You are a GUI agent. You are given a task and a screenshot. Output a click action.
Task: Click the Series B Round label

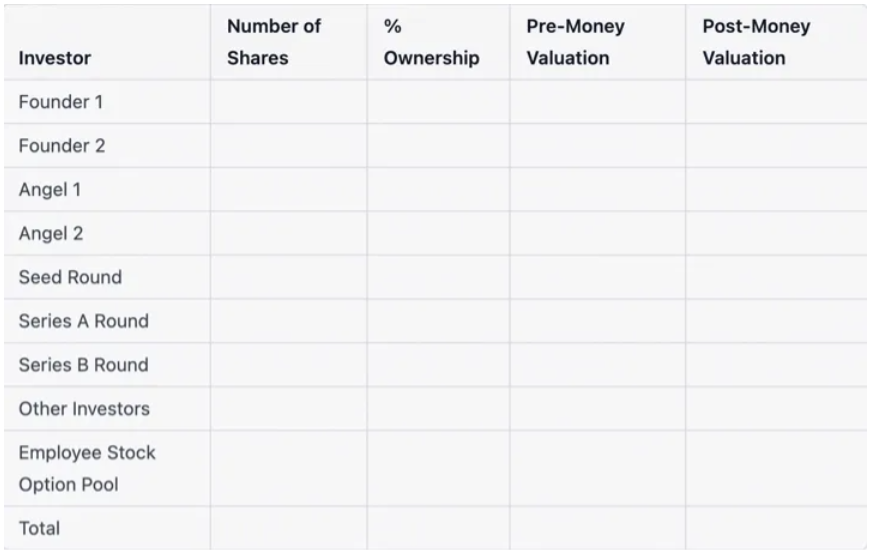83,365
